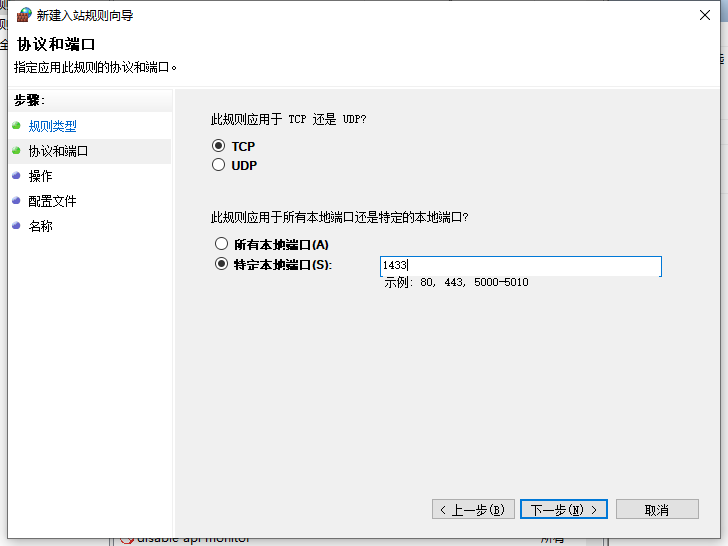Choose 特定本地端口 (specific local ports)
The image size is (728, 546).
(221, 265)
